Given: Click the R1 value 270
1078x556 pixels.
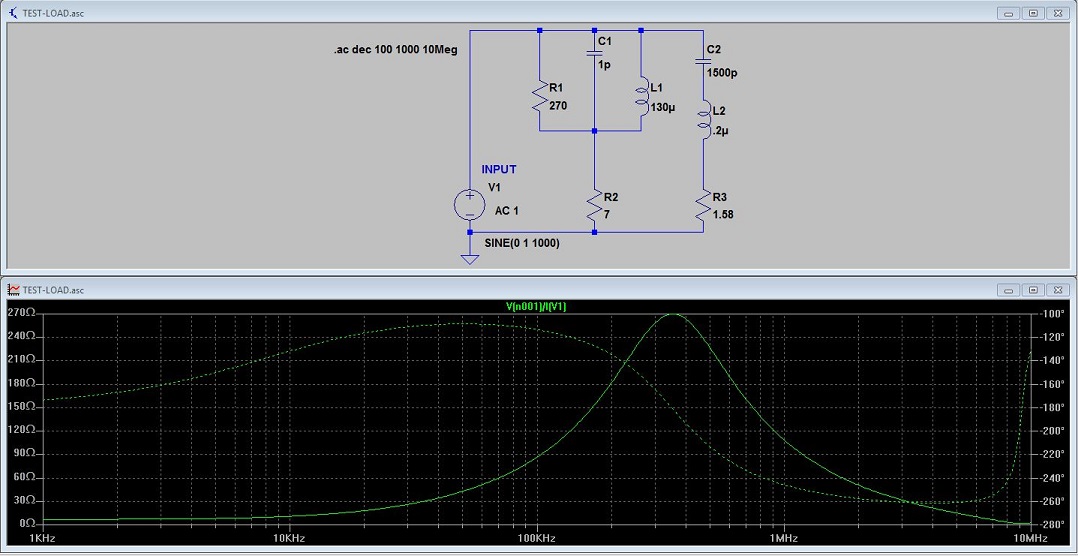Looking at the screenshot, I should point(558,107).
